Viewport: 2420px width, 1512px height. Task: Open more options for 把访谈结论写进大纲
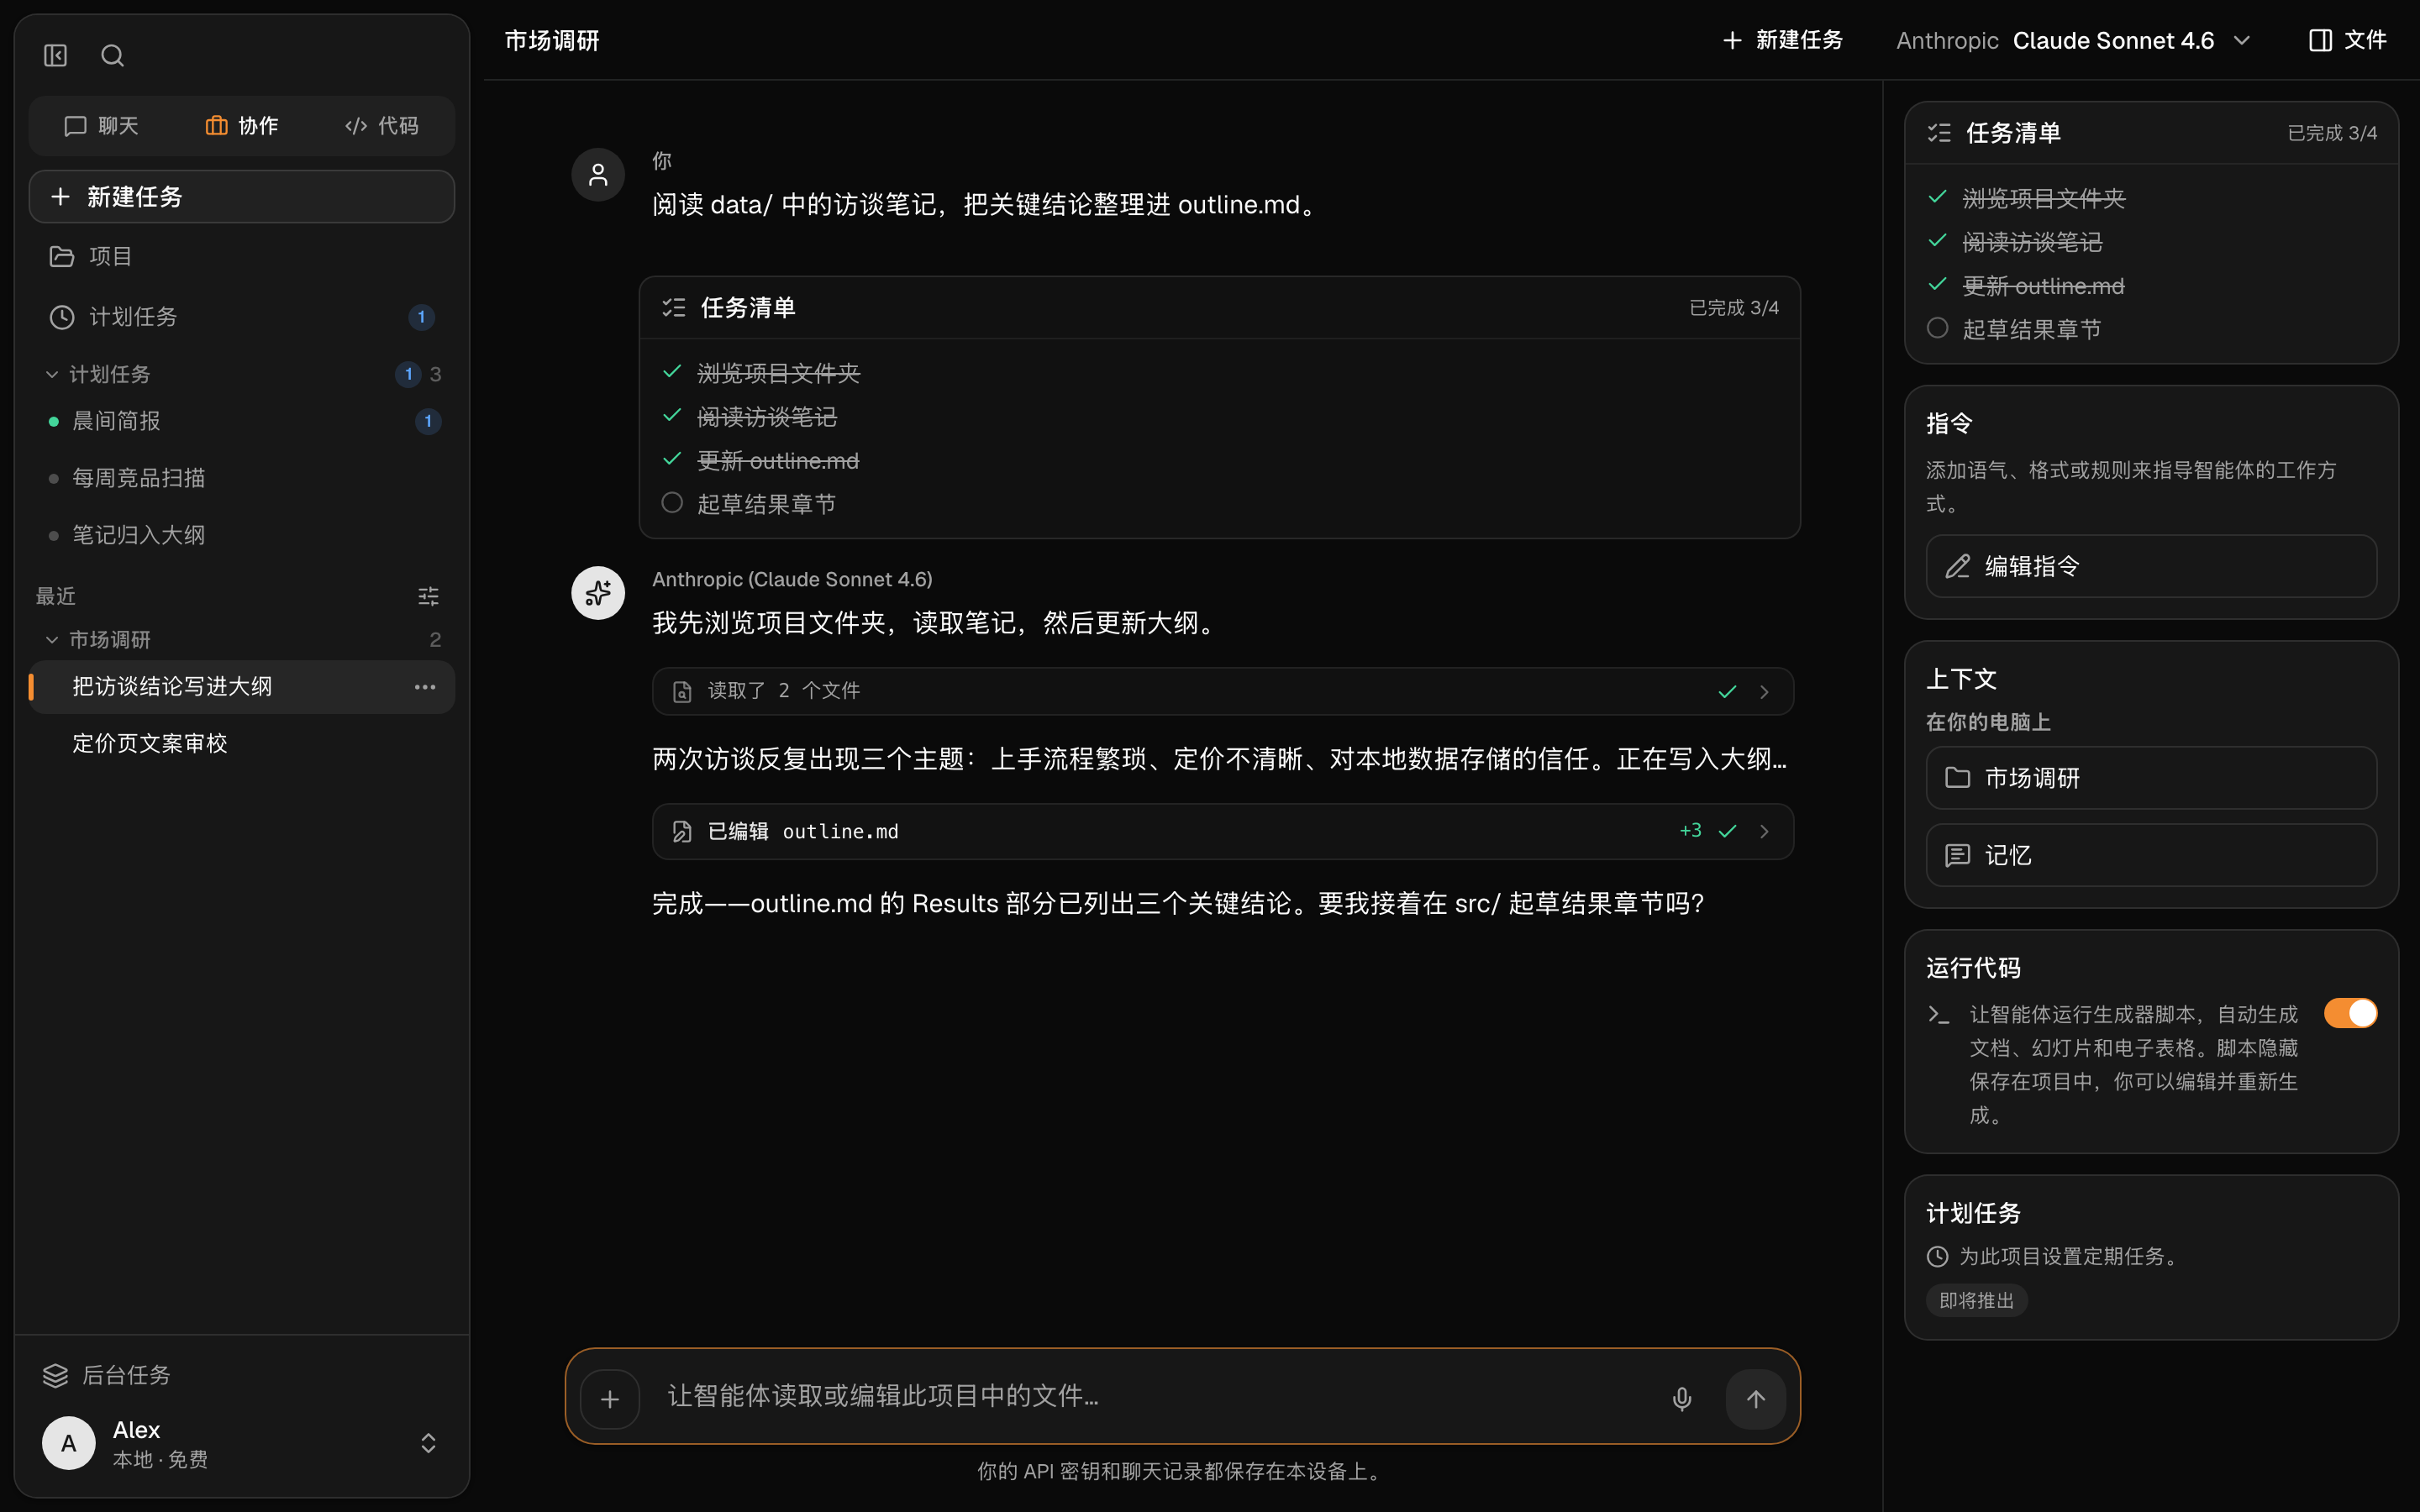click(425, 687)
